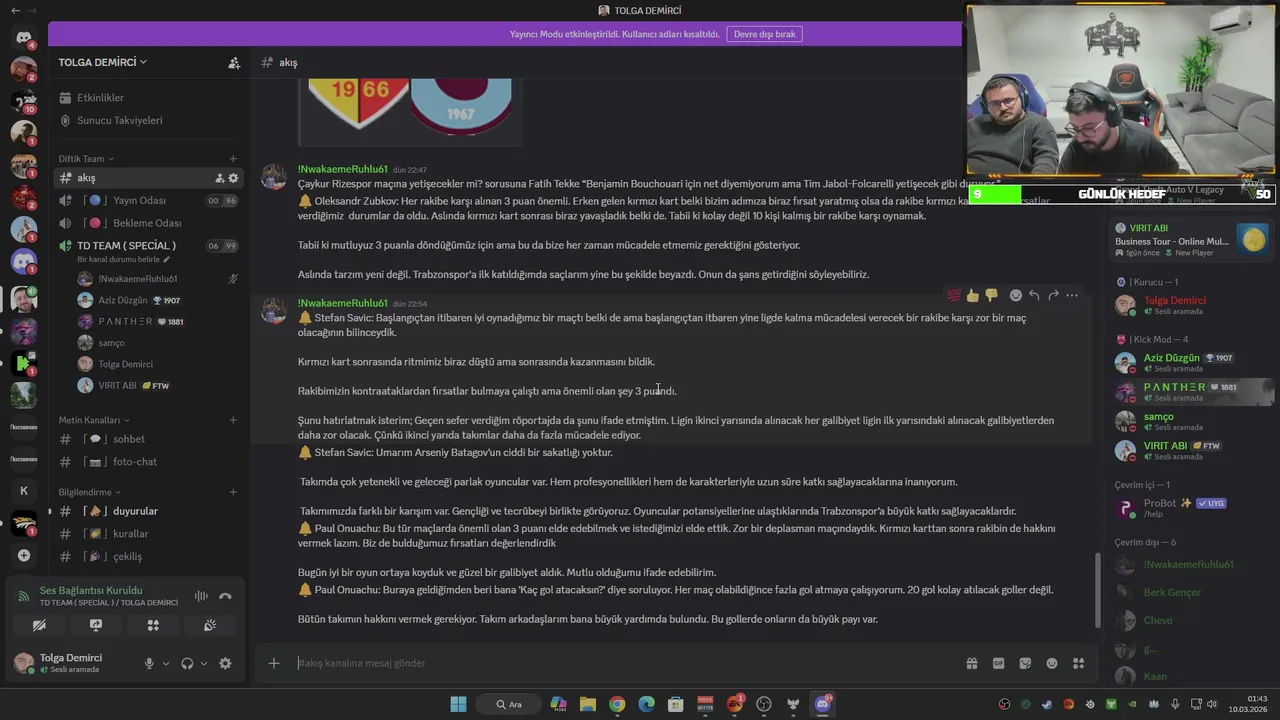Screen dimensions: 1280x720
Task: Forward the Stefan Savic message
Action: point(1053,295)
